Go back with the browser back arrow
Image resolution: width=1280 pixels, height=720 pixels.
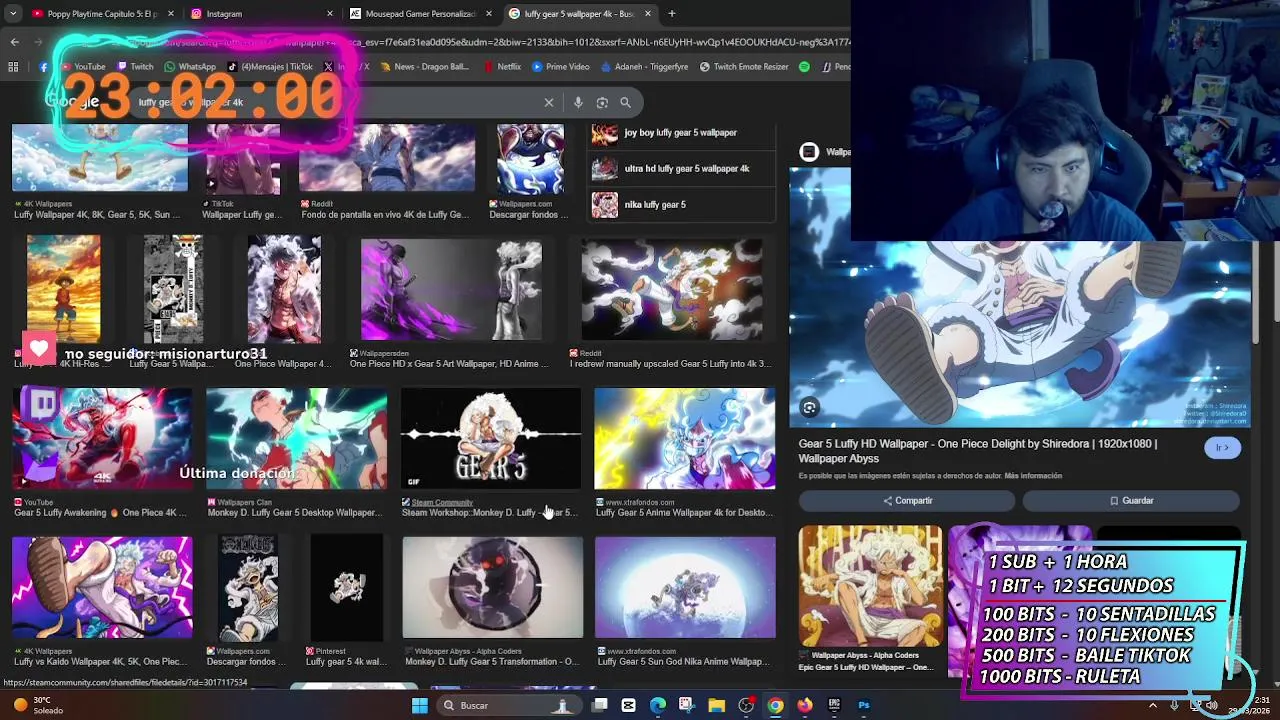pyautogui.click(x=14, y=41)
